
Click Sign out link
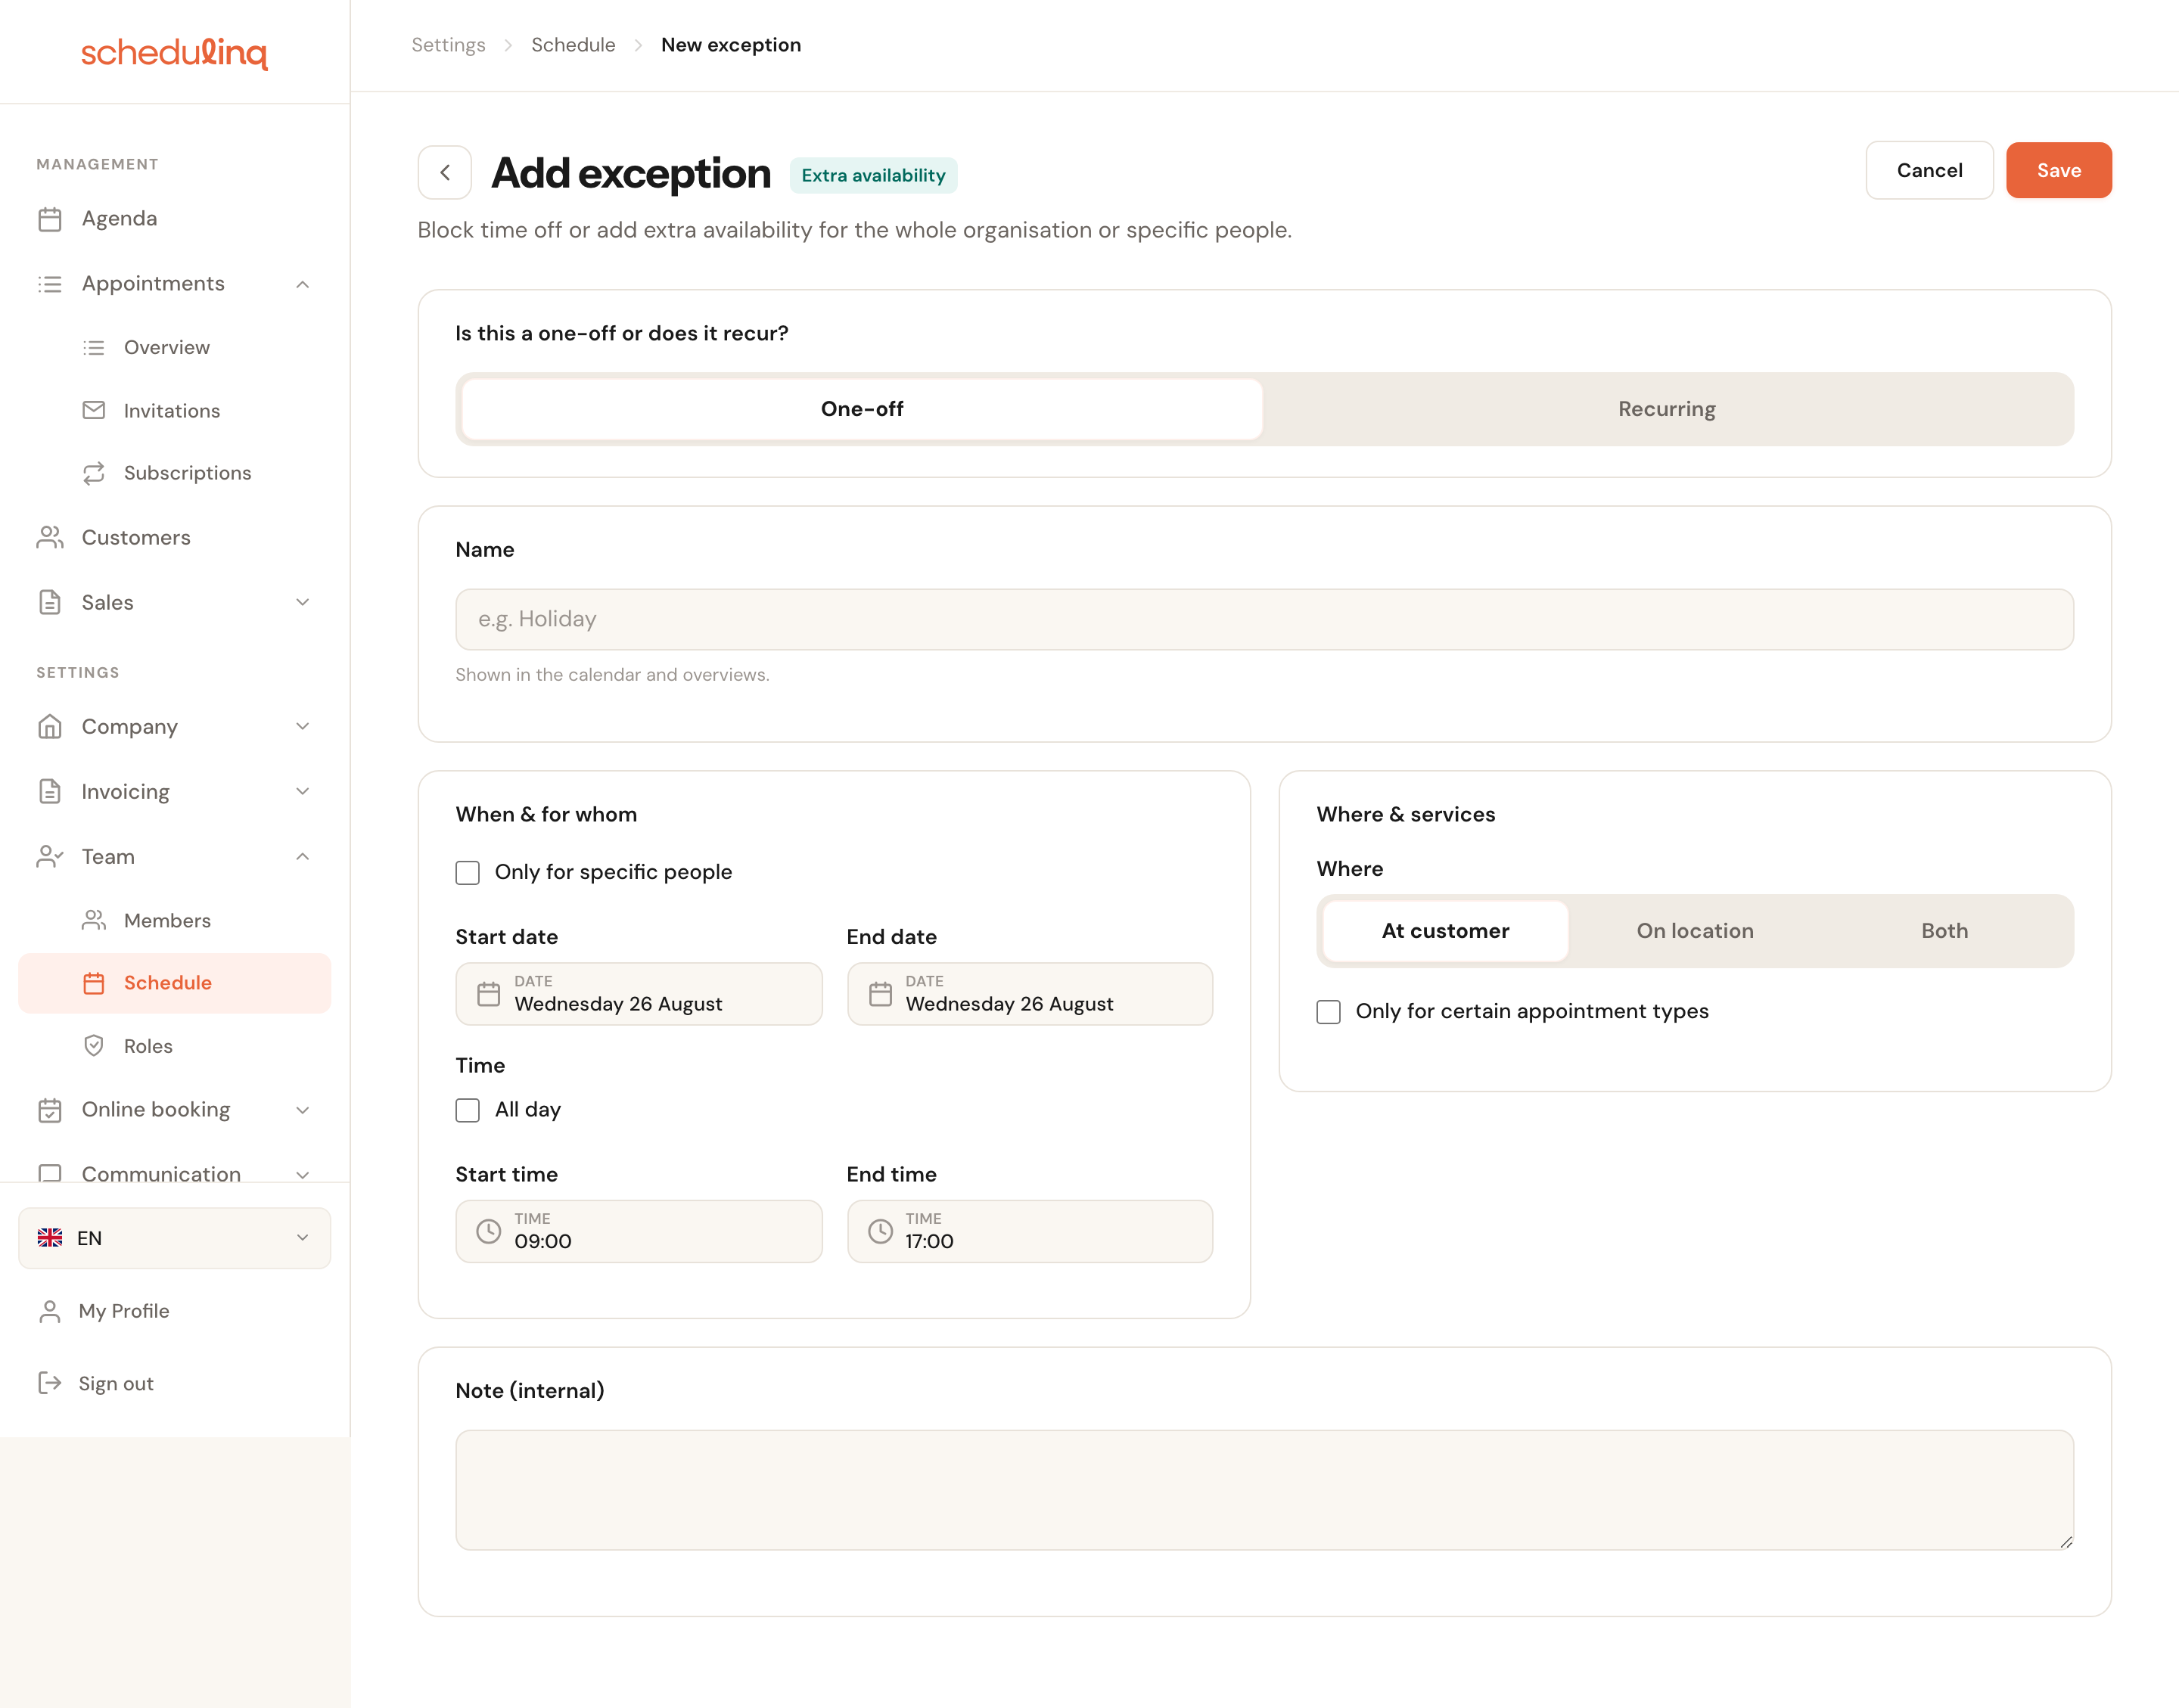(116, 1384)
